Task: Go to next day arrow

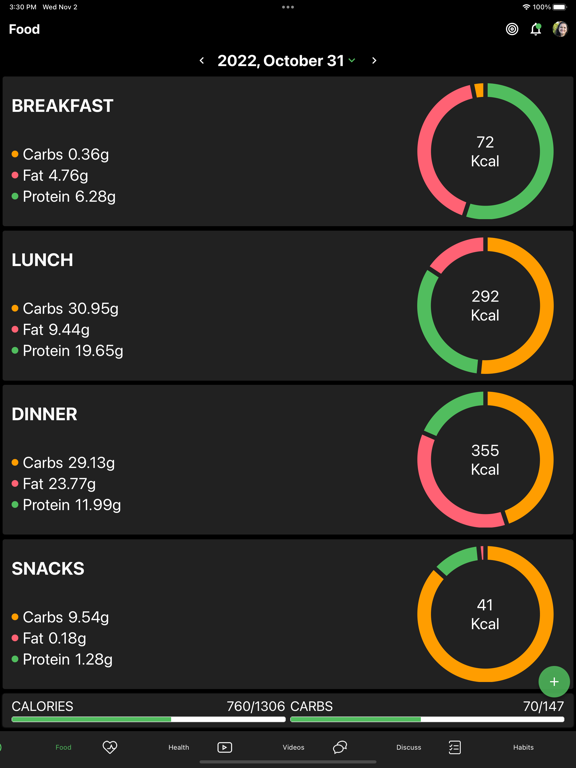Action: pyautogui.click(x=374, y=60)
